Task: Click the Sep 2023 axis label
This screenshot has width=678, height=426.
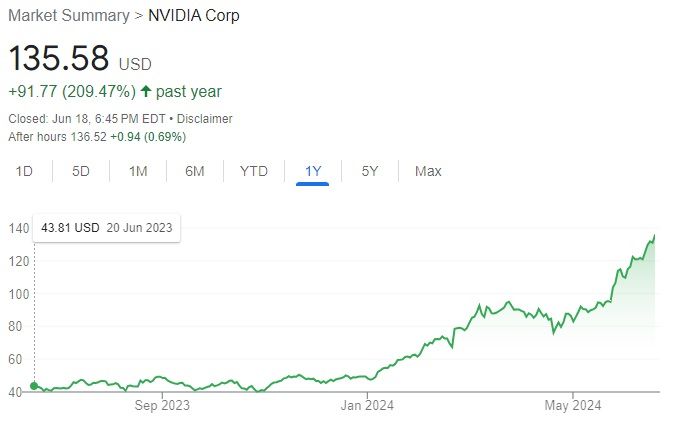Action: click(161, 405)
